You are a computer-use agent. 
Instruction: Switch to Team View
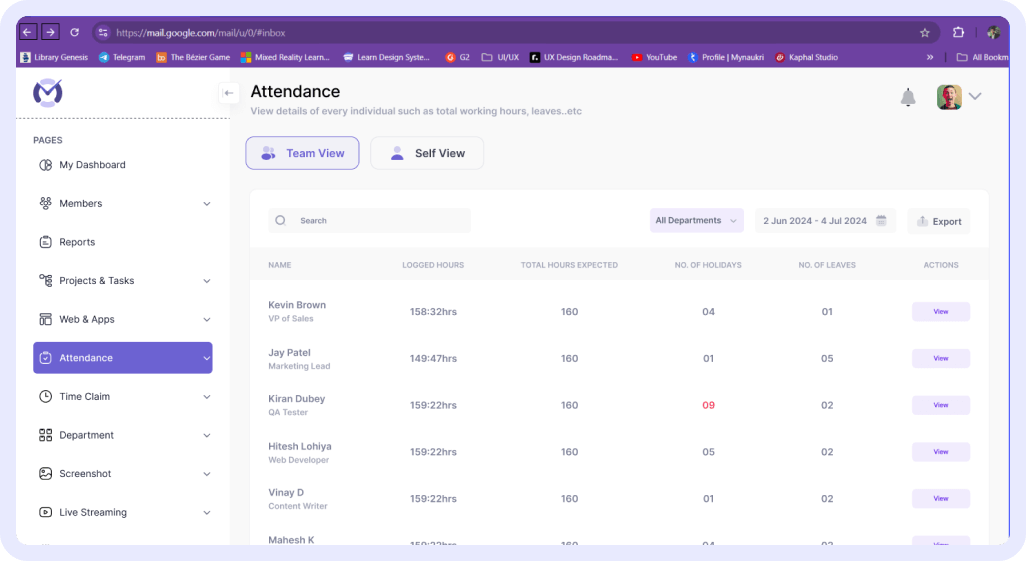pyautogui.click(x=302, y=153)
